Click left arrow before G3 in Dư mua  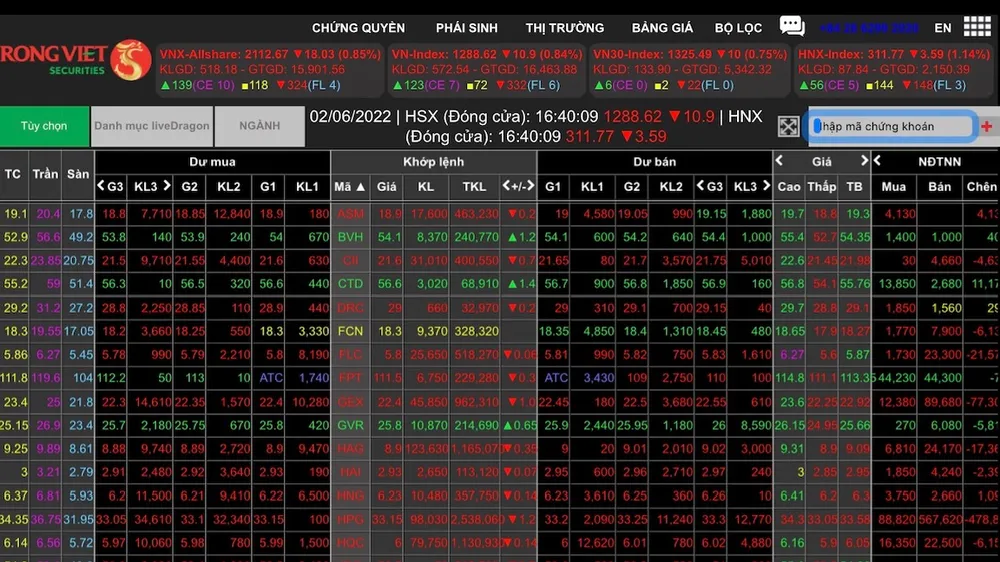101,186
